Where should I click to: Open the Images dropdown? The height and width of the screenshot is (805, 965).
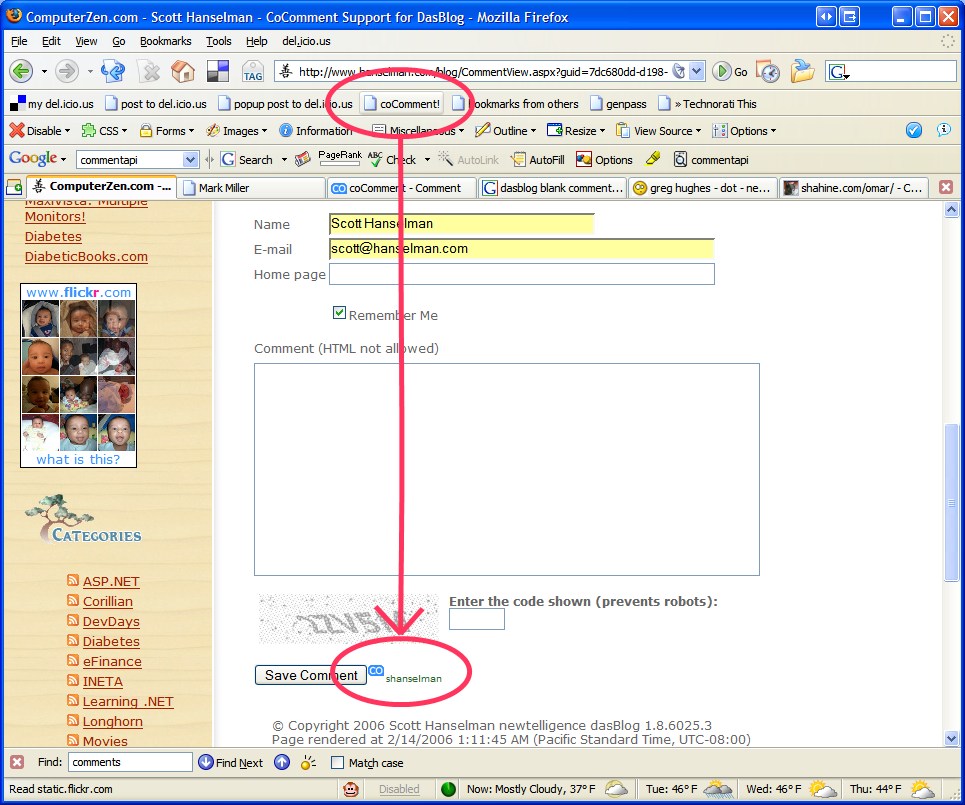[237, 130]
